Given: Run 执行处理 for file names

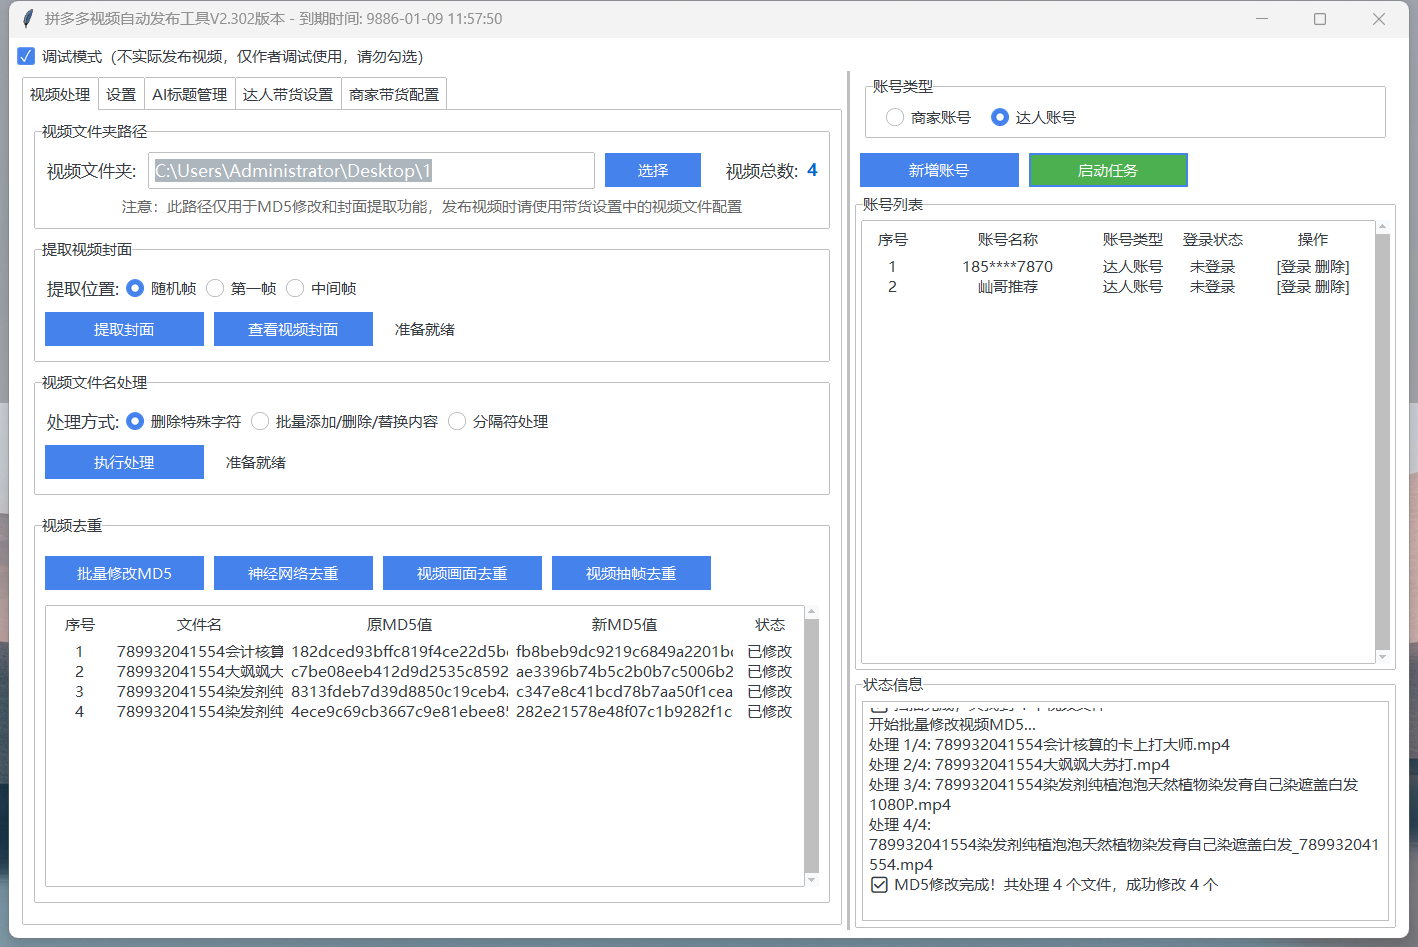Looking at the screenshot, I should tap(124, 462).
